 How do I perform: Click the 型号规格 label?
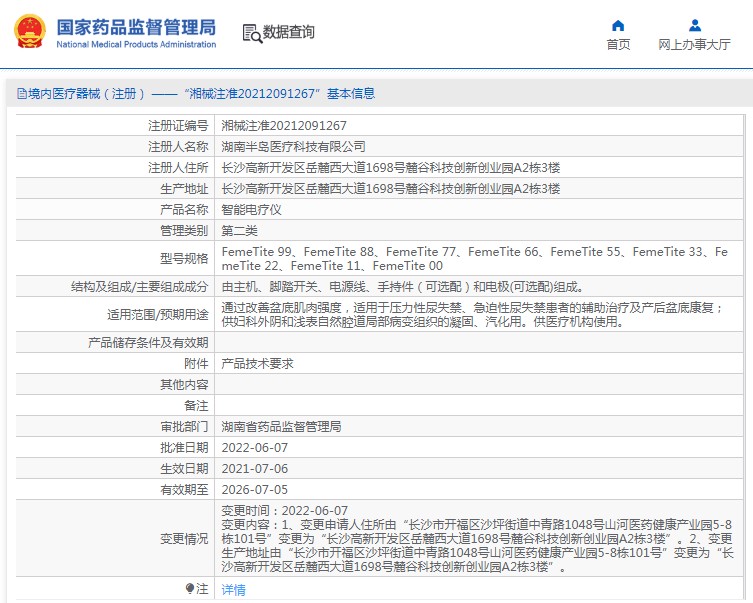[184, 259]
